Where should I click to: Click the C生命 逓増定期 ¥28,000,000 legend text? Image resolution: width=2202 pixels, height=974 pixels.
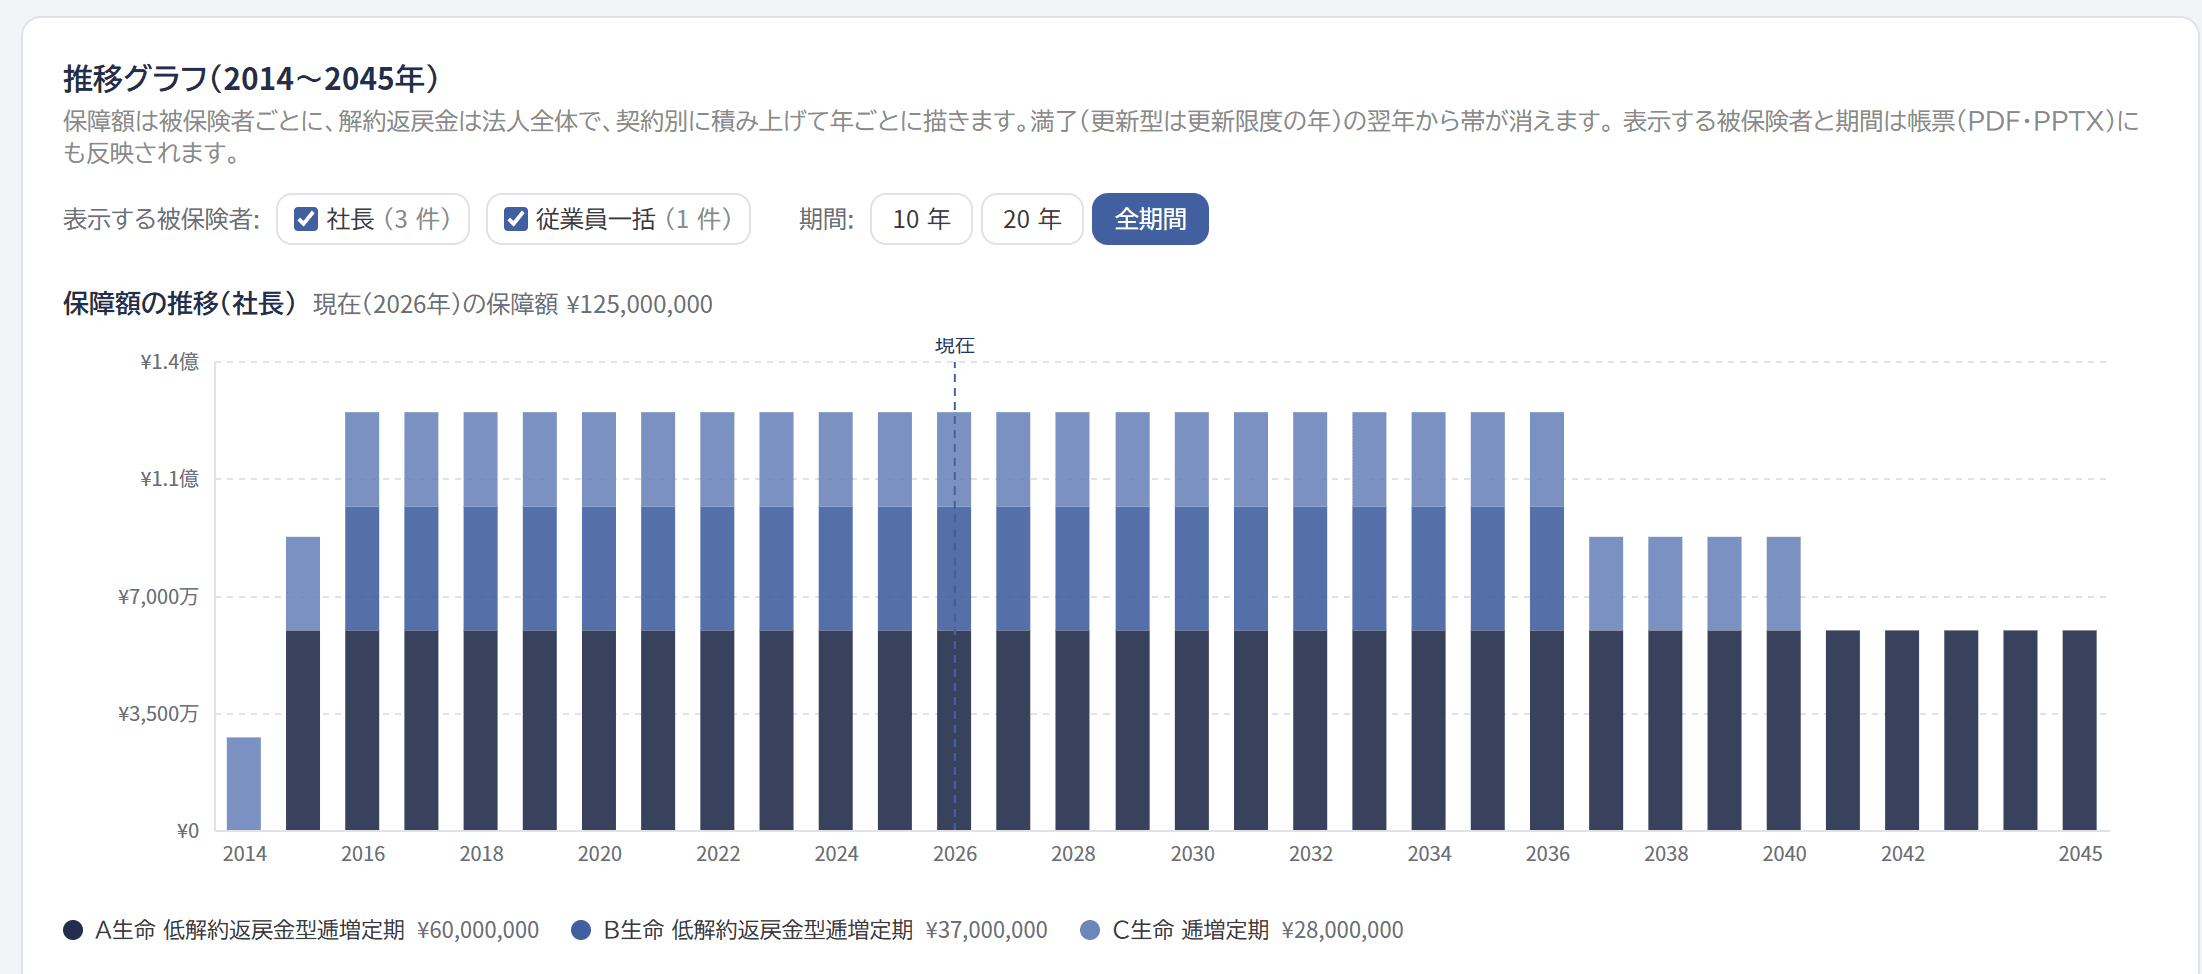[1258, 930]
